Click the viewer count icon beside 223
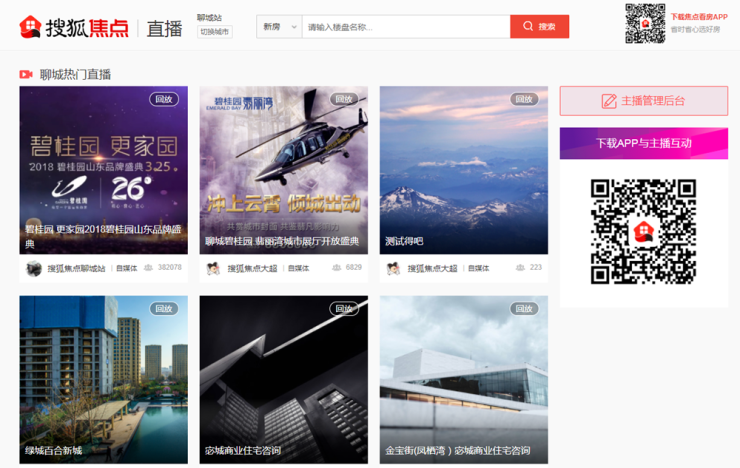Image resolution: width=740 pixels, height=468 pixels. click(520, 267)
